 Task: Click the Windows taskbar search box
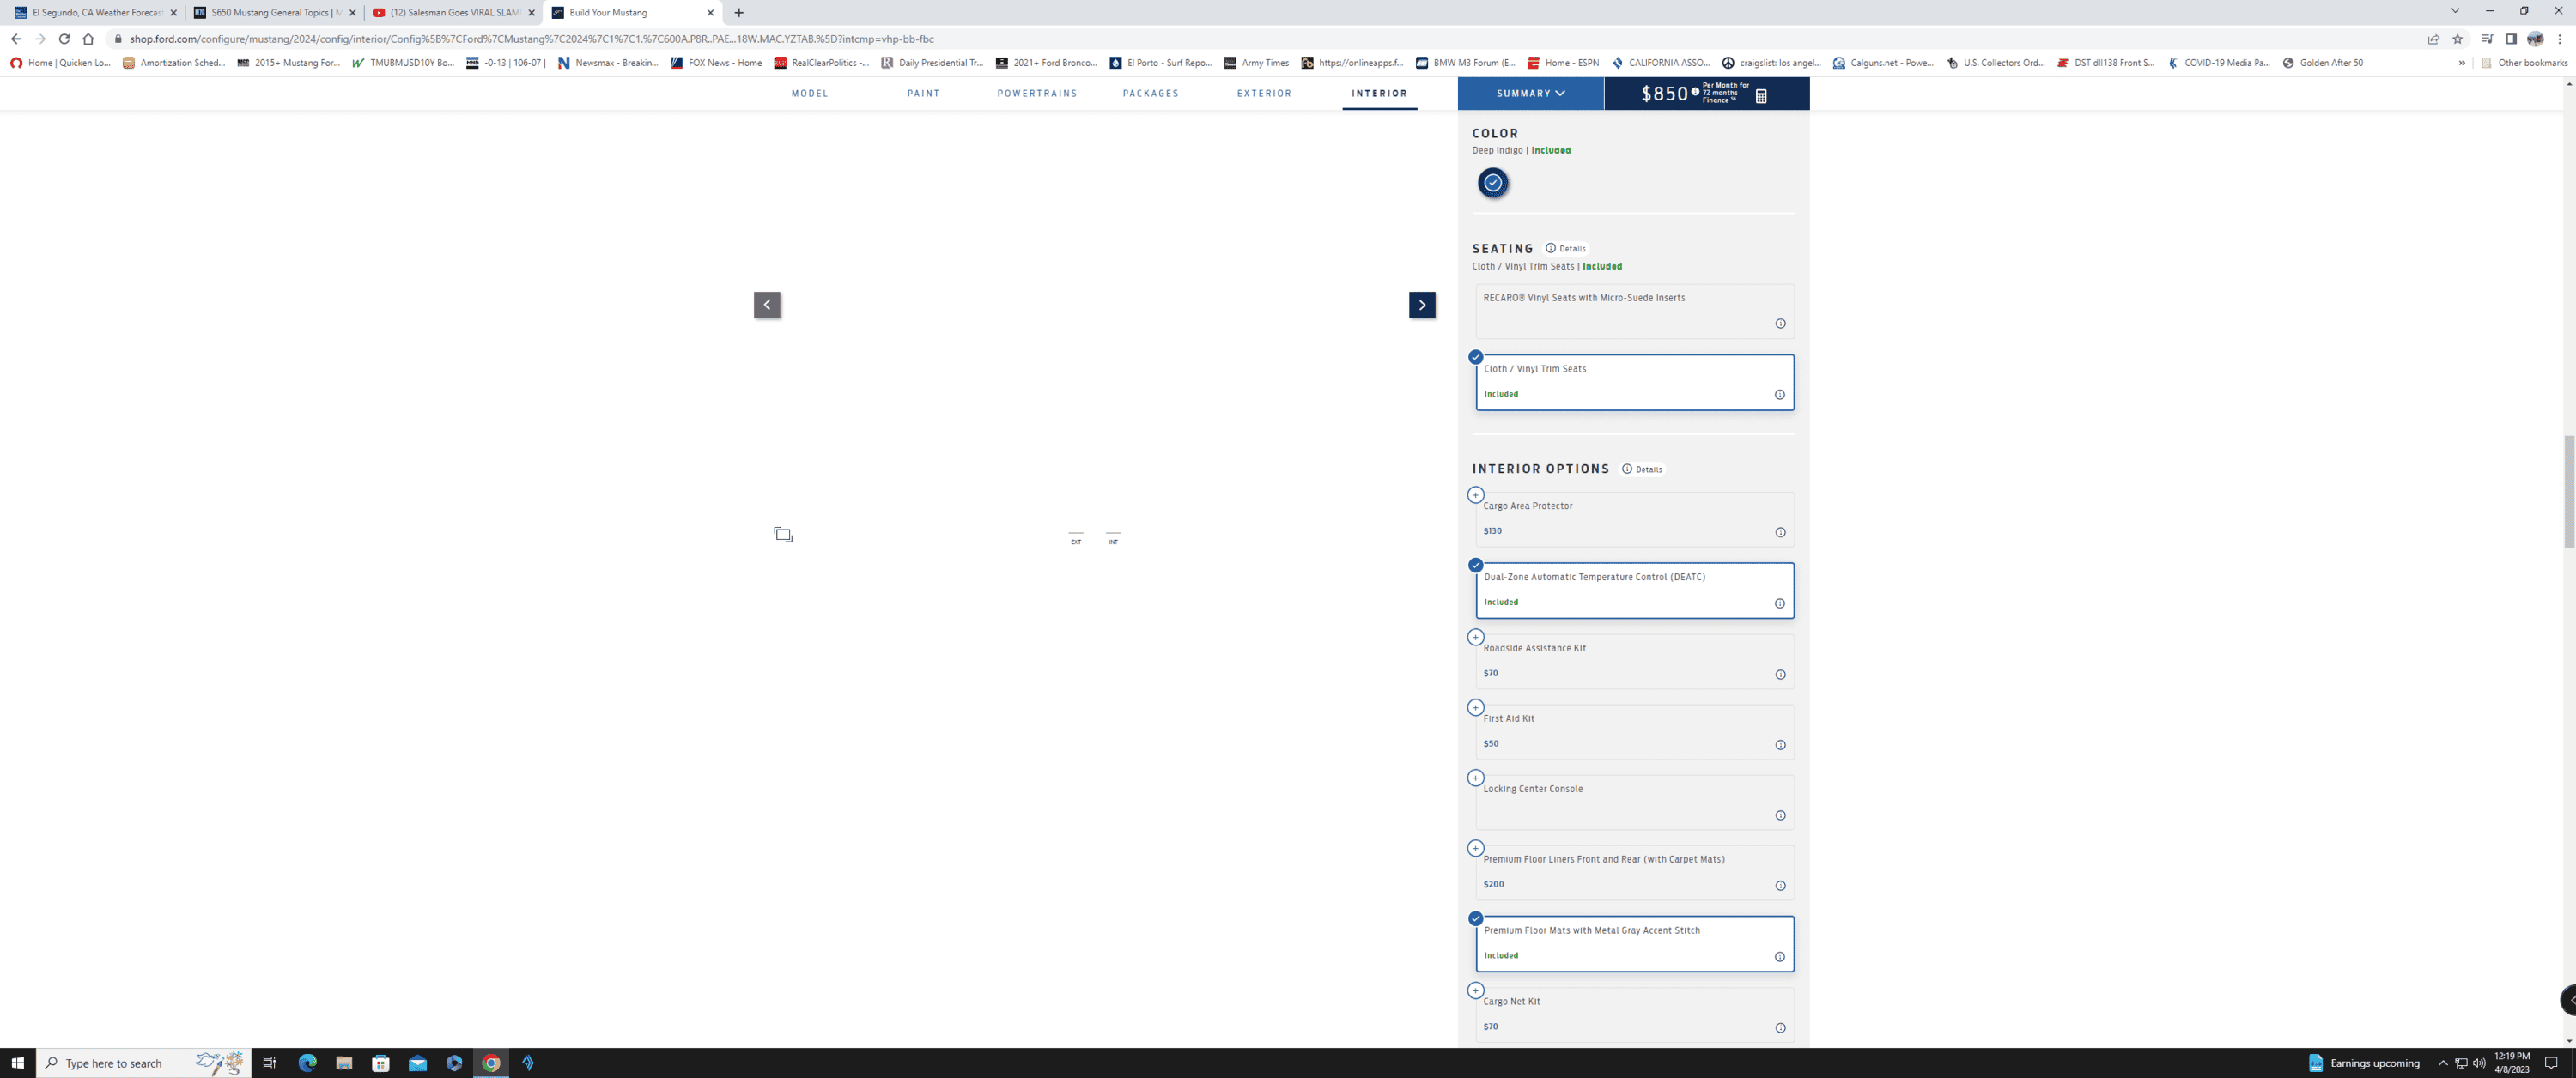click(x=143, y=1063)
